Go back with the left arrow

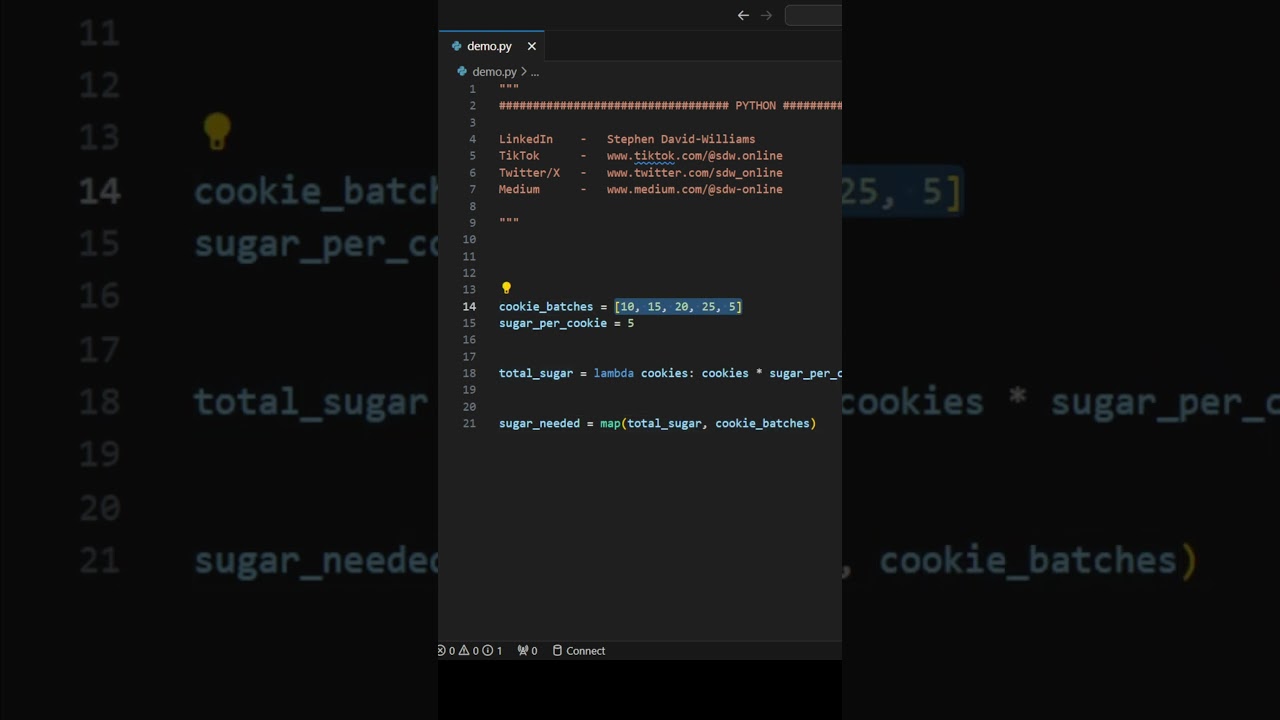click(743, 15)
